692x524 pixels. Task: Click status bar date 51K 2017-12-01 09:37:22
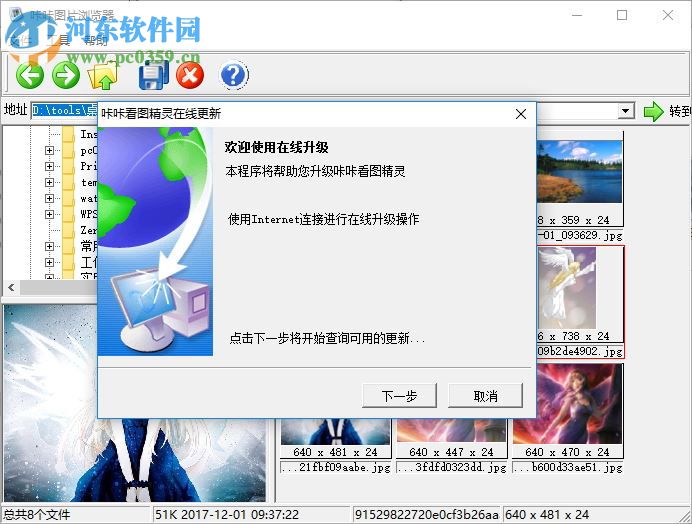[227, 515]
